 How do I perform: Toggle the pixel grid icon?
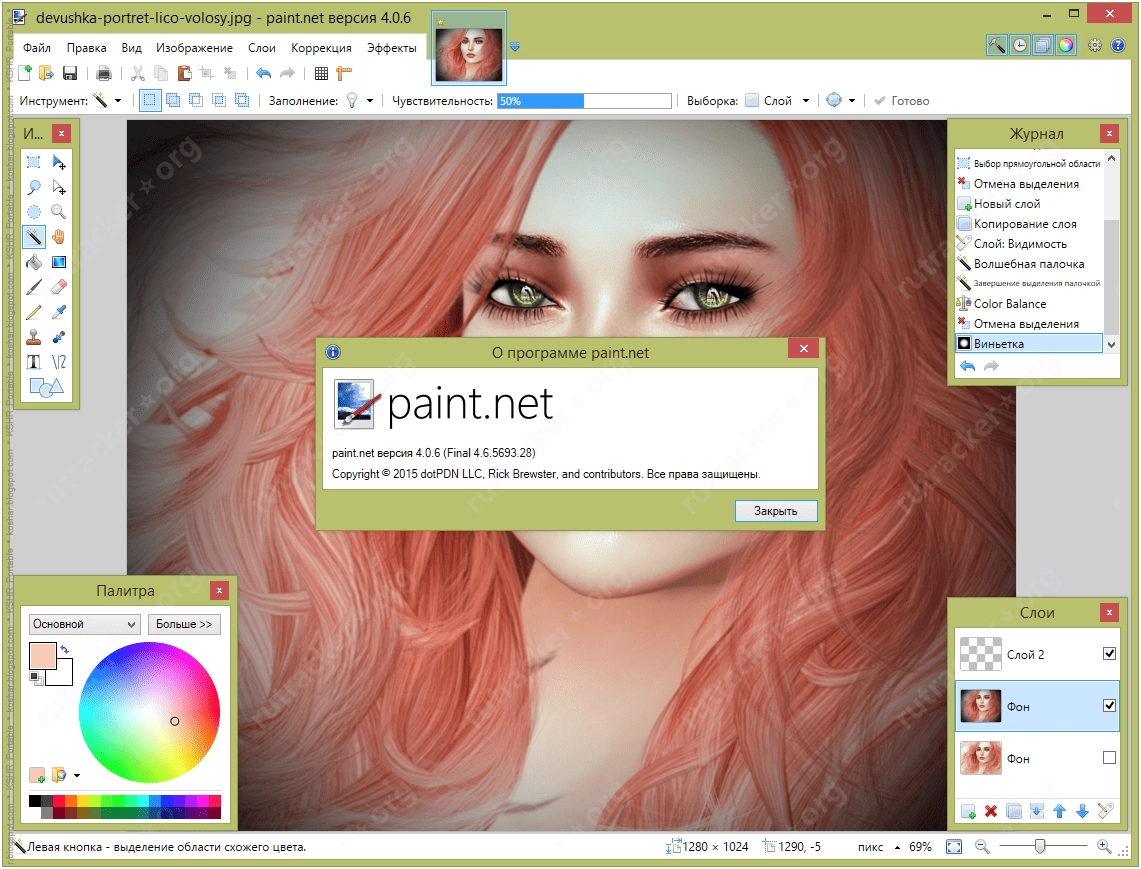click(321, 73)
